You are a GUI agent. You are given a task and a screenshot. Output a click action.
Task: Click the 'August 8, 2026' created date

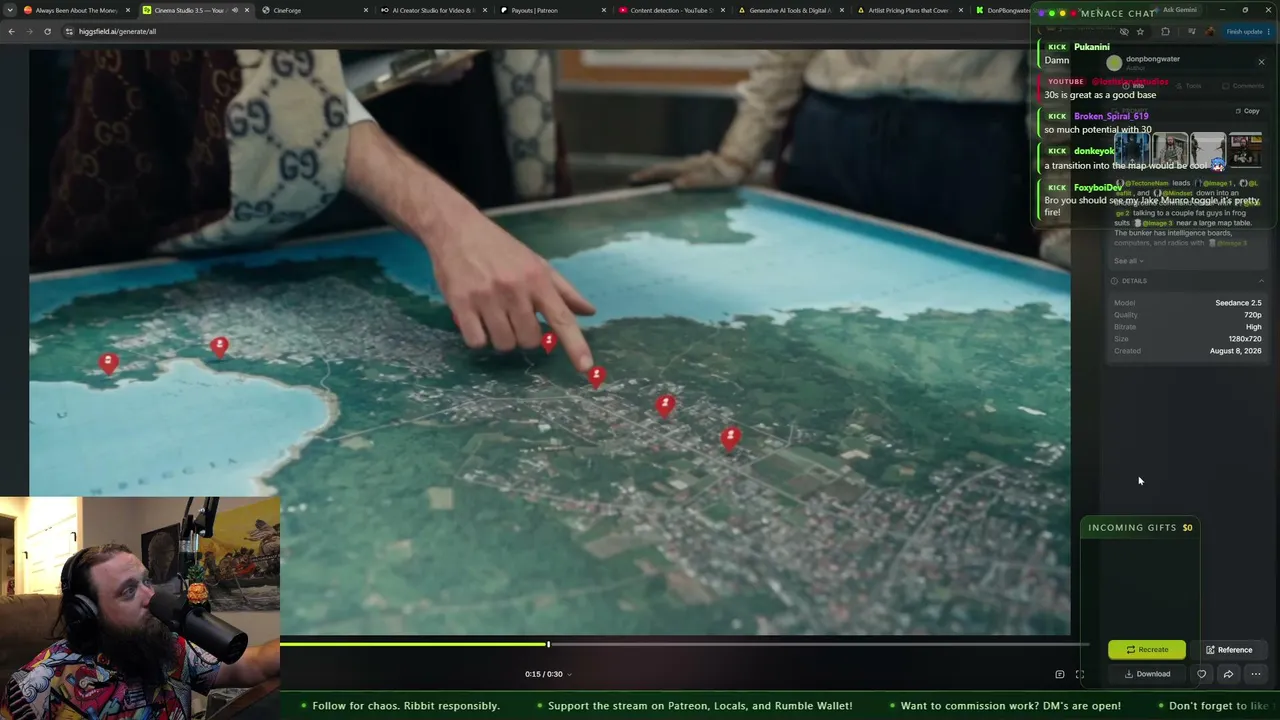(x=1235, y=351)
